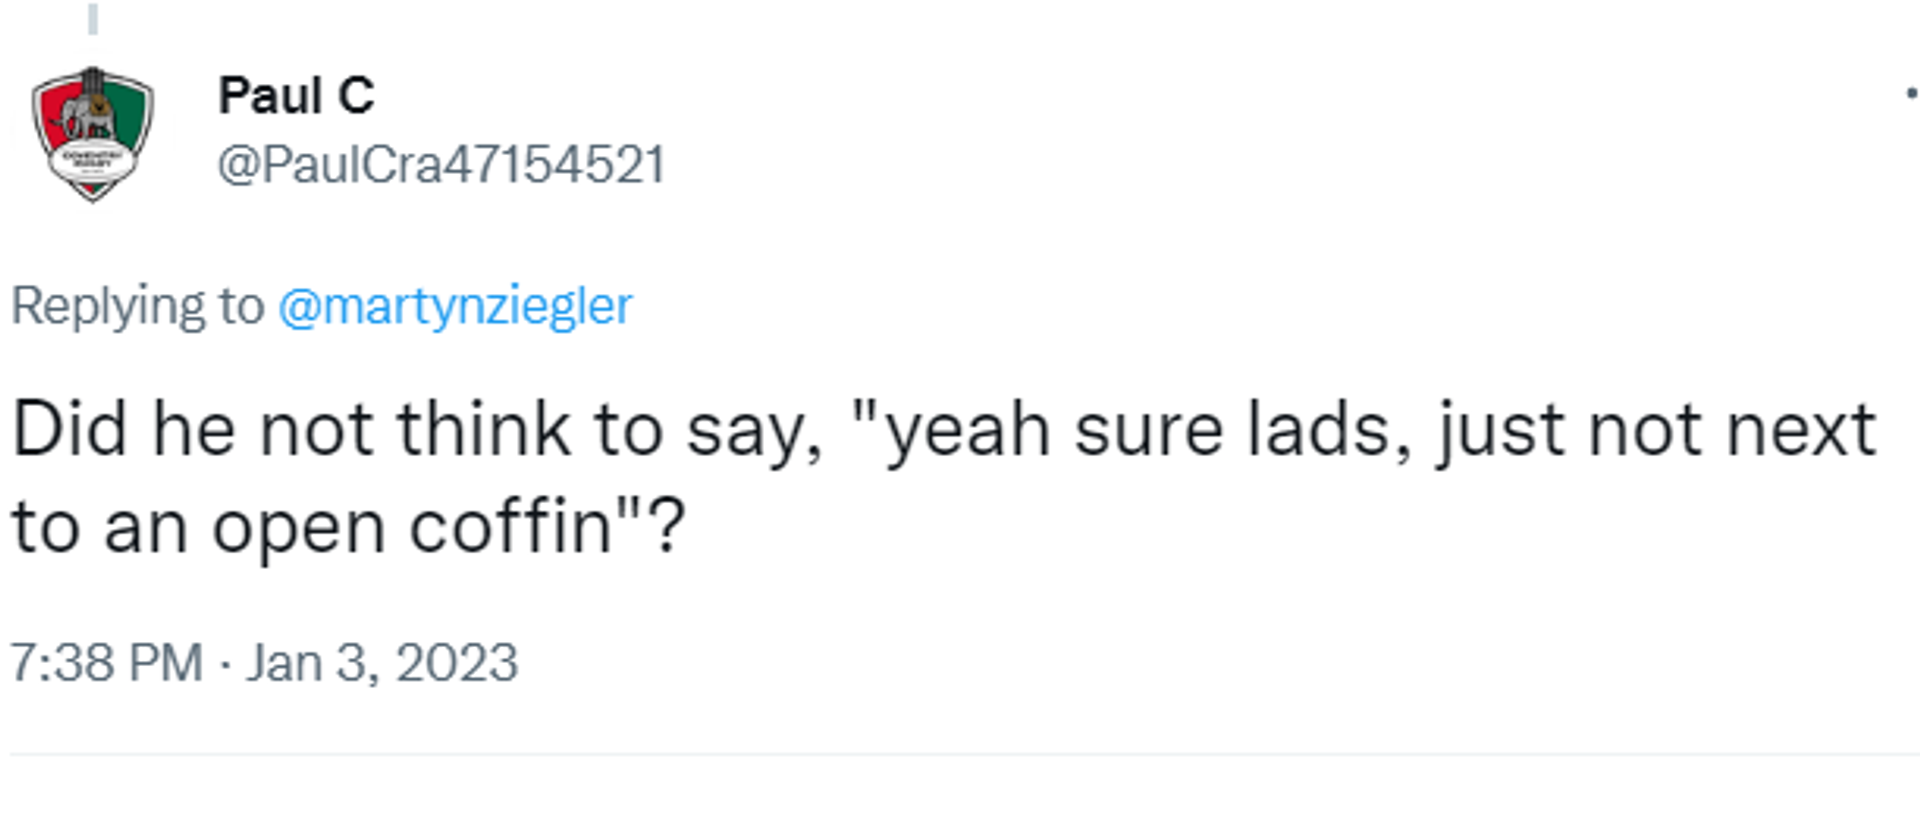
Task: Visit the @martynziegler mention link
Action: pyautogui.click(x=455, y=306)
